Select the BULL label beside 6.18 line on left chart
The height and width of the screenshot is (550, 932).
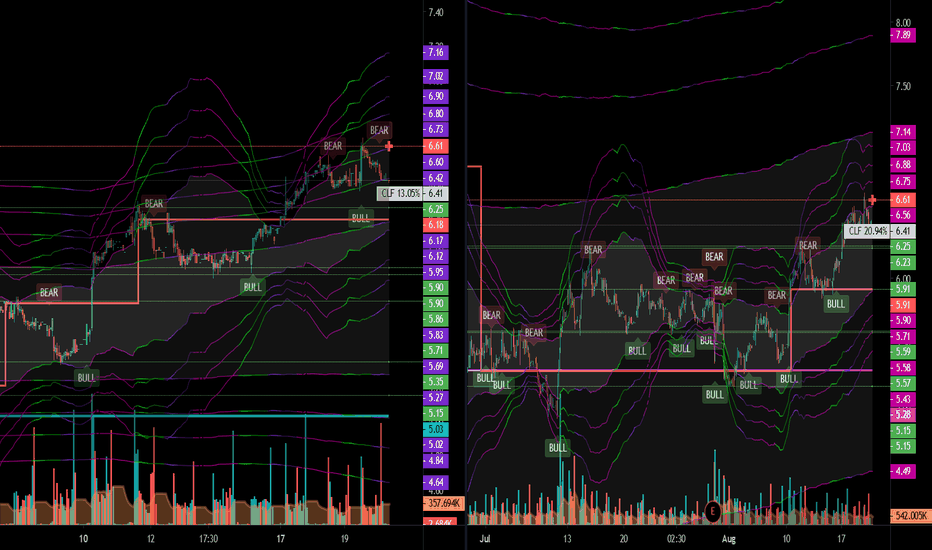(360, 218)
